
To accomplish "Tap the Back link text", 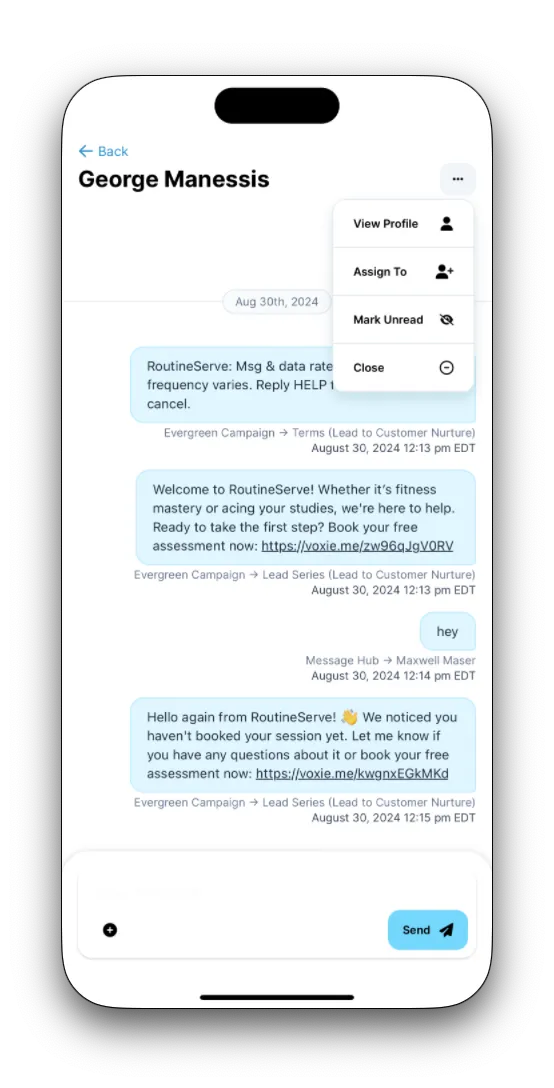I will [113, 151].
